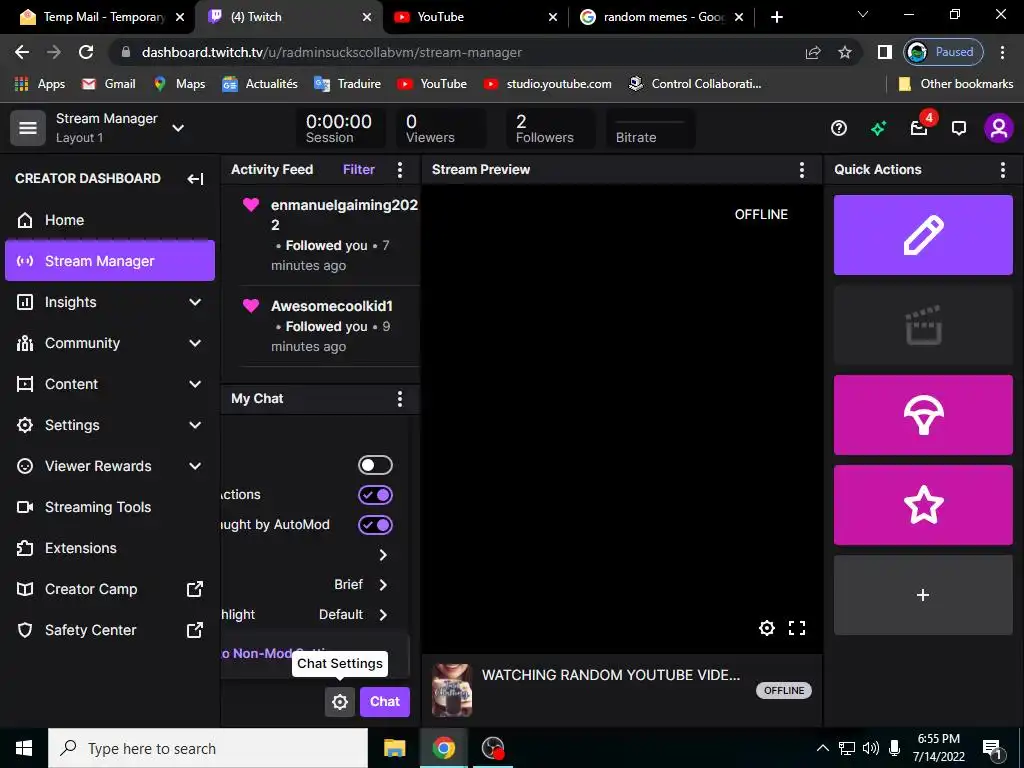Click the browser address bar URL
Viewport: 1024px width, 768px height.
click(x=332, y=53)
